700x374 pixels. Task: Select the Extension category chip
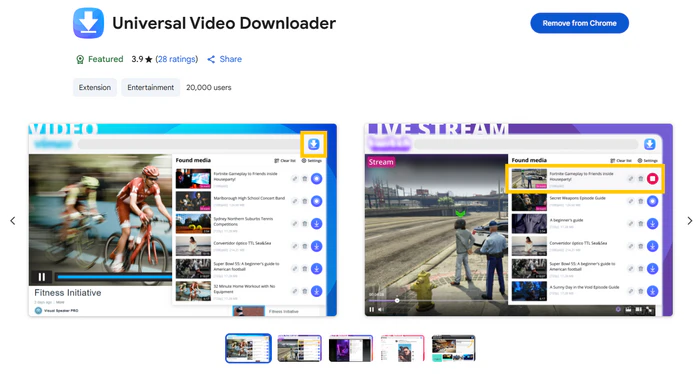95,87
